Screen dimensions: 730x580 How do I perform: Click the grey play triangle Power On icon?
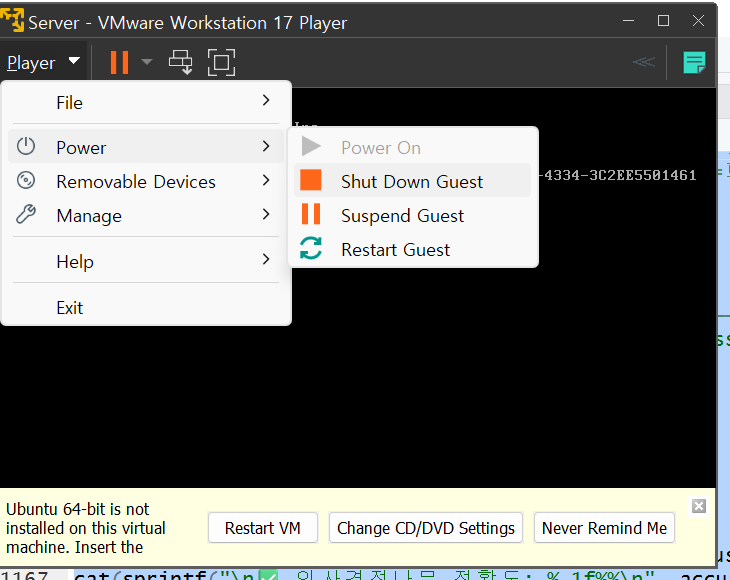point(311,146)
